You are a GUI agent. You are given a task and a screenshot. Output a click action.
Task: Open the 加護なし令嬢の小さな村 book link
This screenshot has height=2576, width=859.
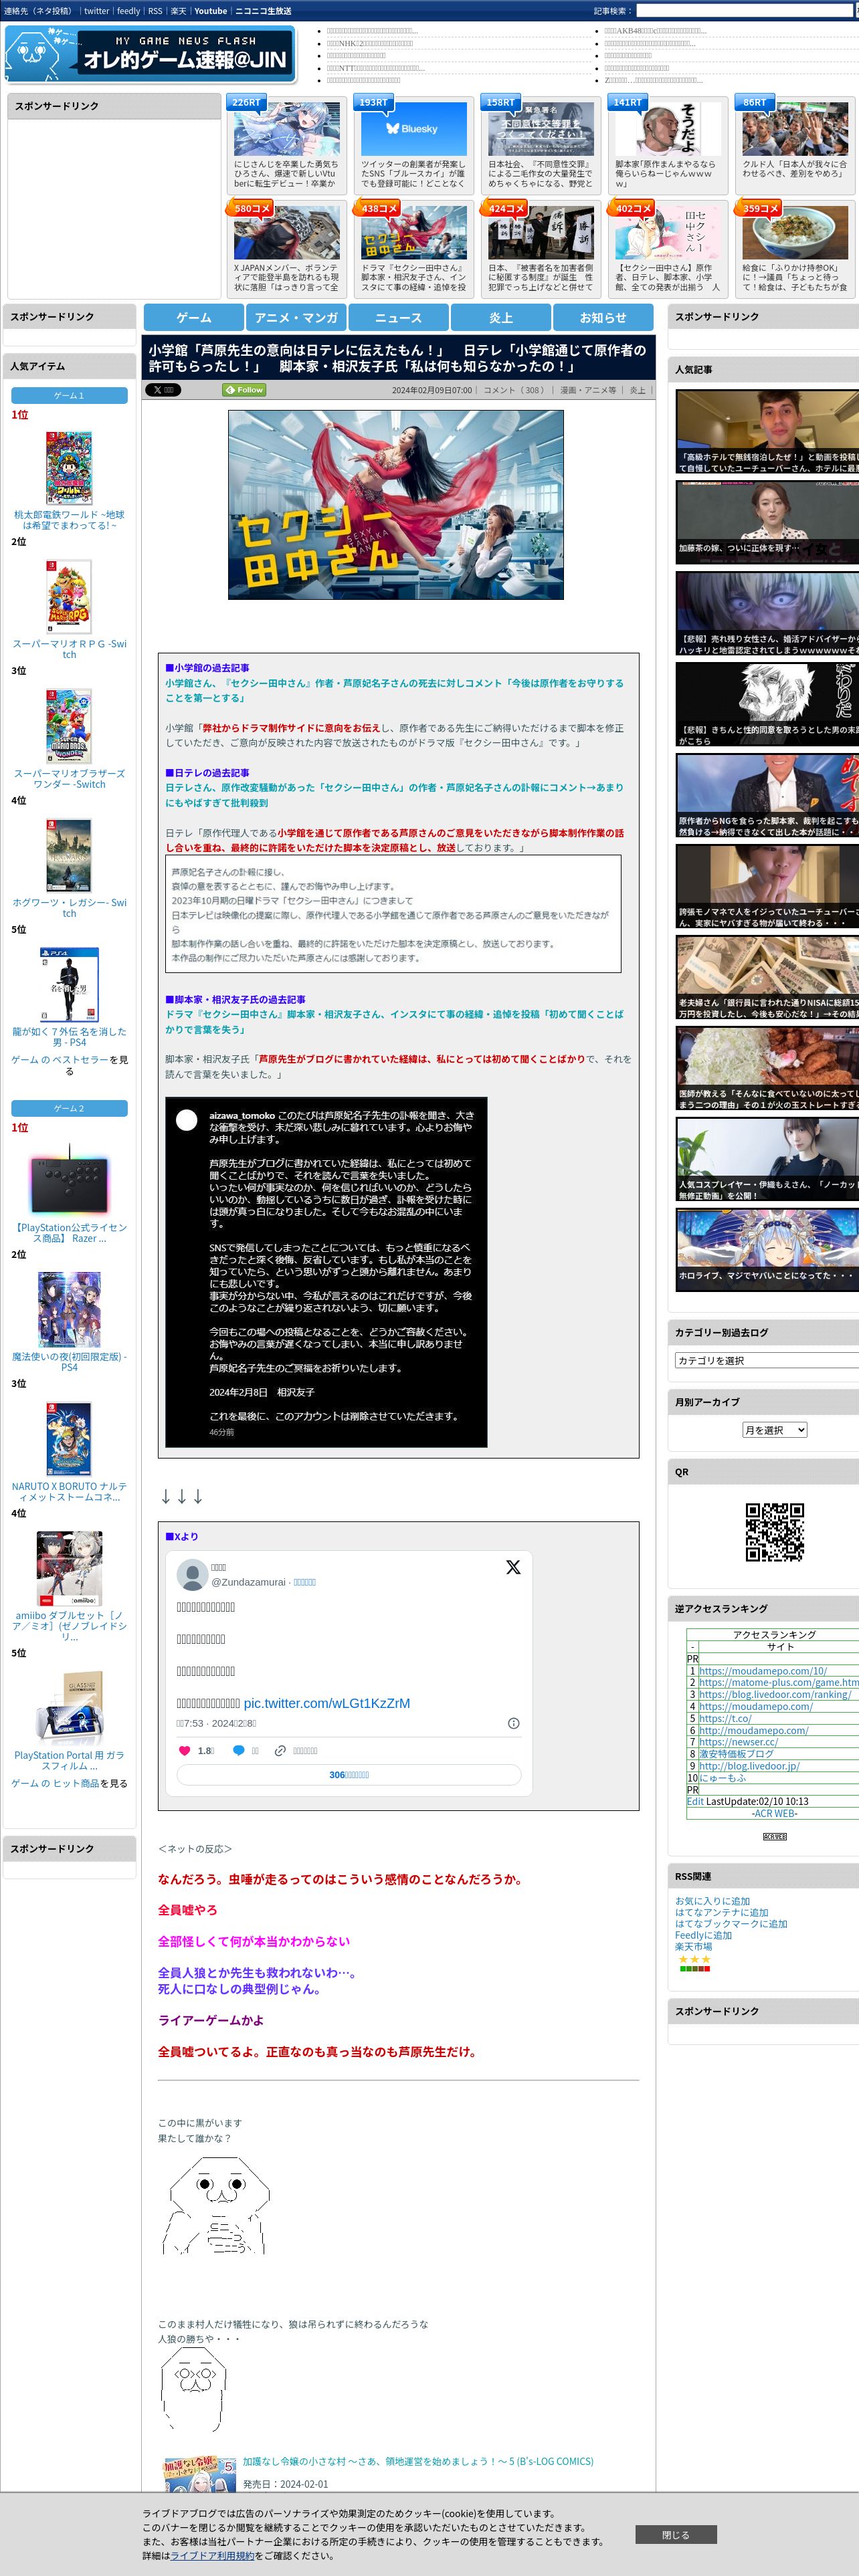[418, 2461]
